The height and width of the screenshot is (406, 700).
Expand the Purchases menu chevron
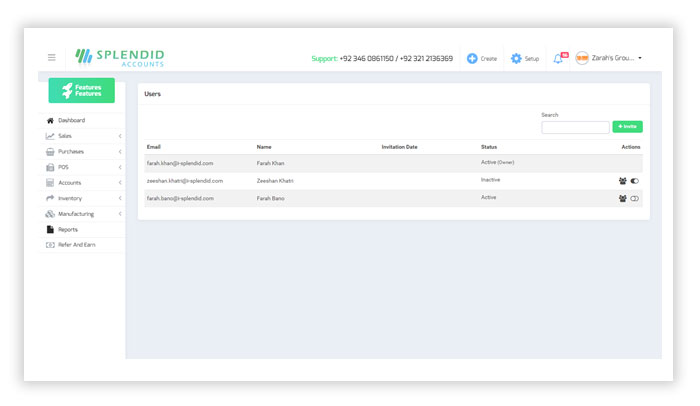pos(120,151)
